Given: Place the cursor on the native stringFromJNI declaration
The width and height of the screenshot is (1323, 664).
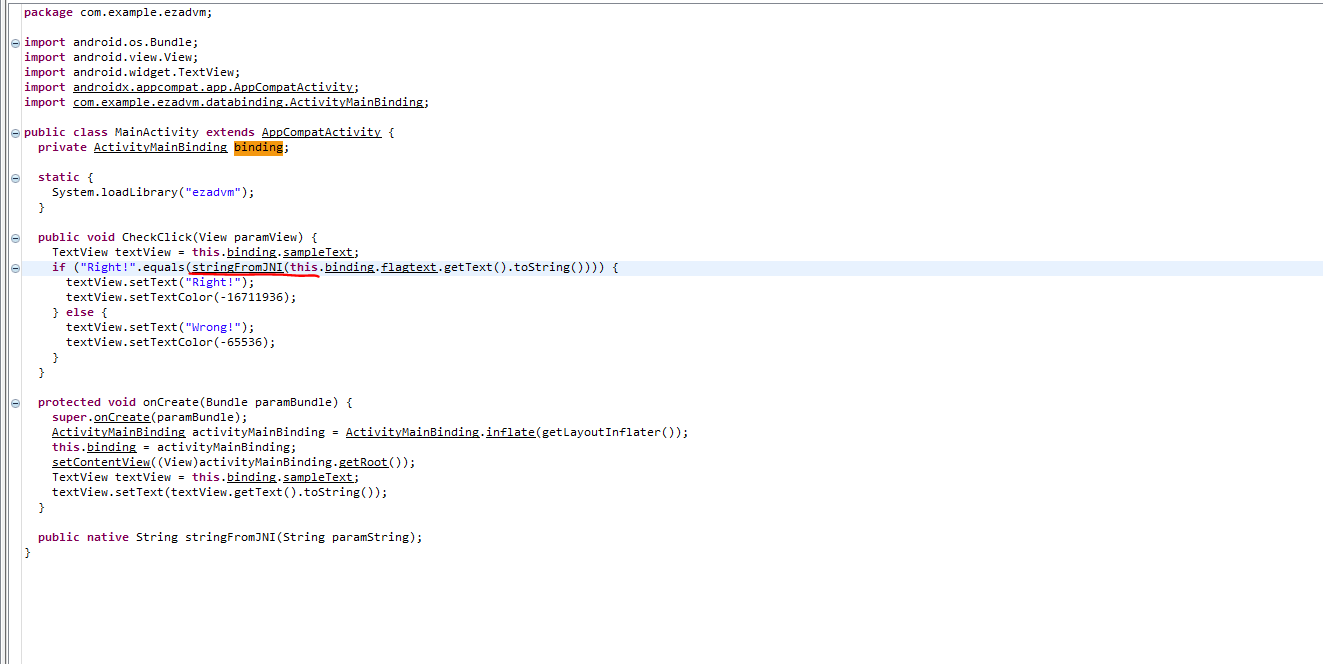Looking at the screenshot, I should point(230,537).
